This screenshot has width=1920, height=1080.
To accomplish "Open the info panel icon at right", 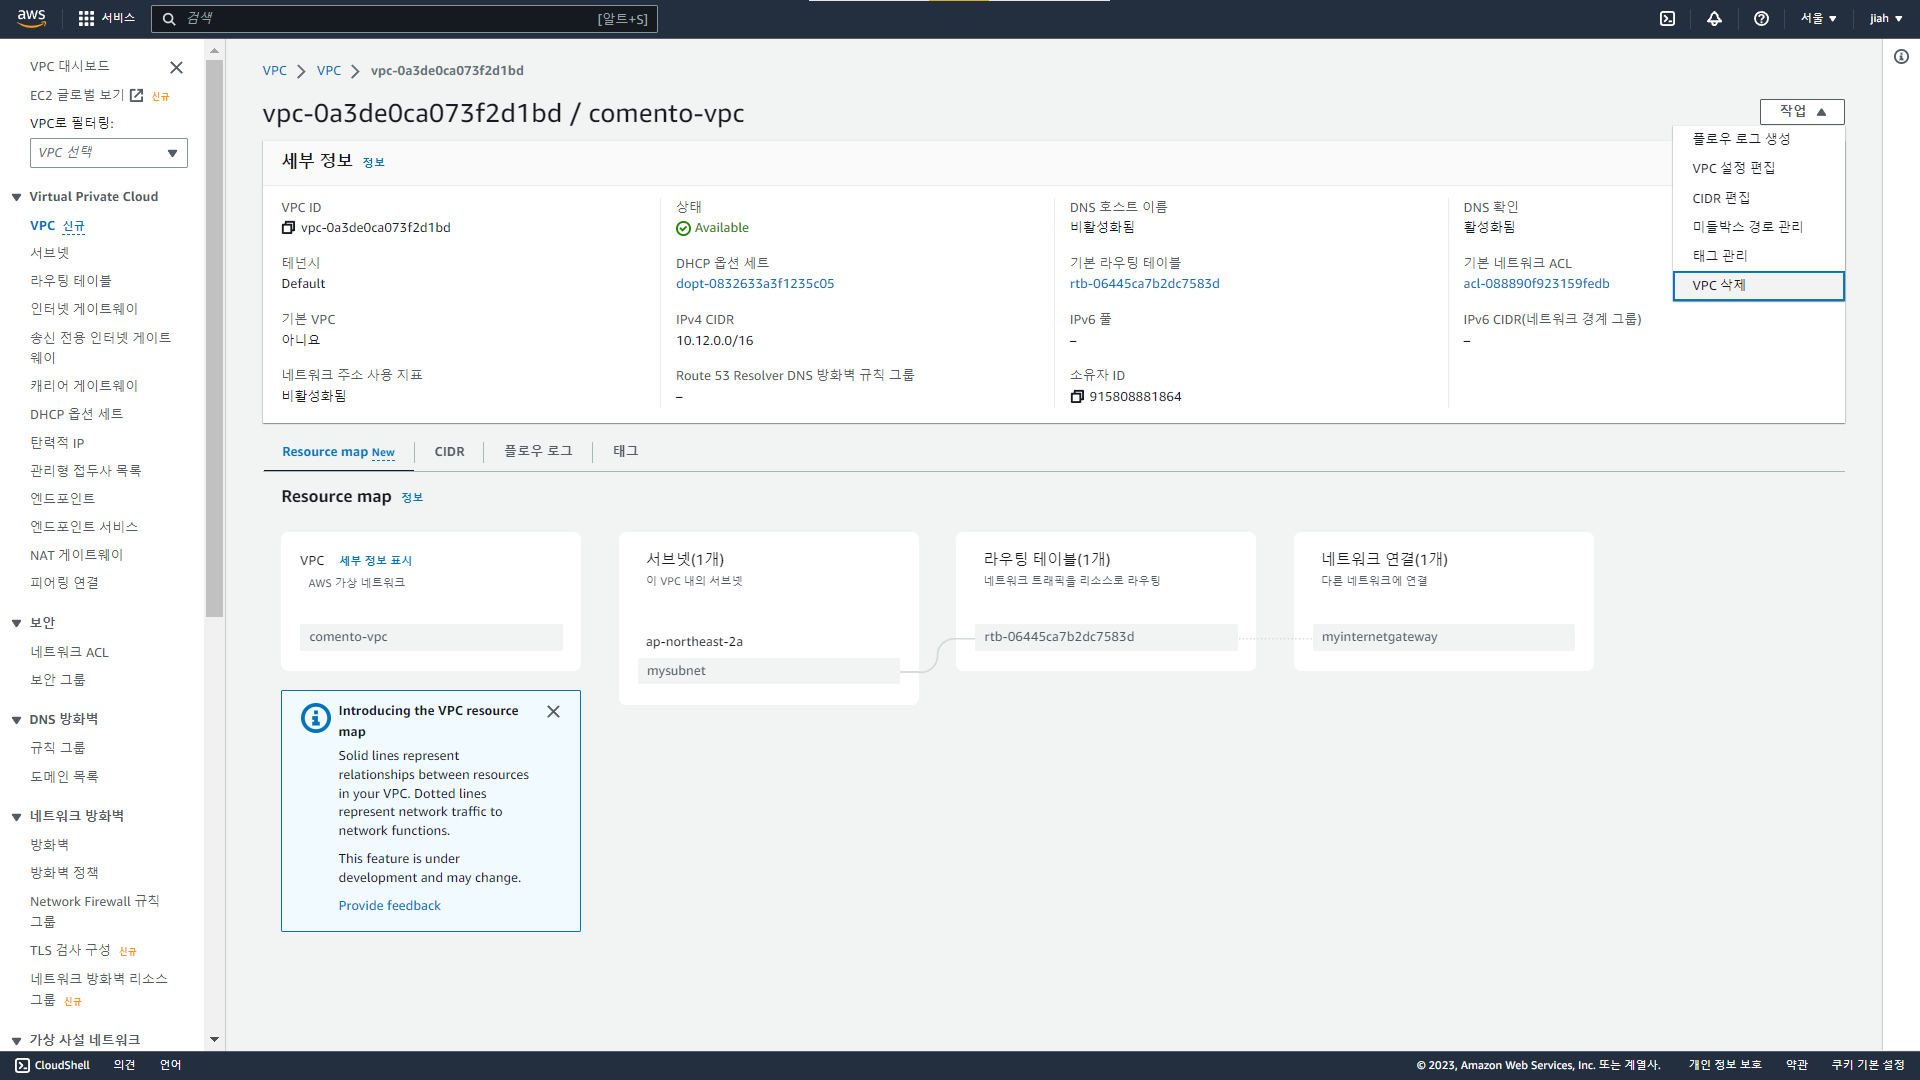I will (x=1901, y=57).
